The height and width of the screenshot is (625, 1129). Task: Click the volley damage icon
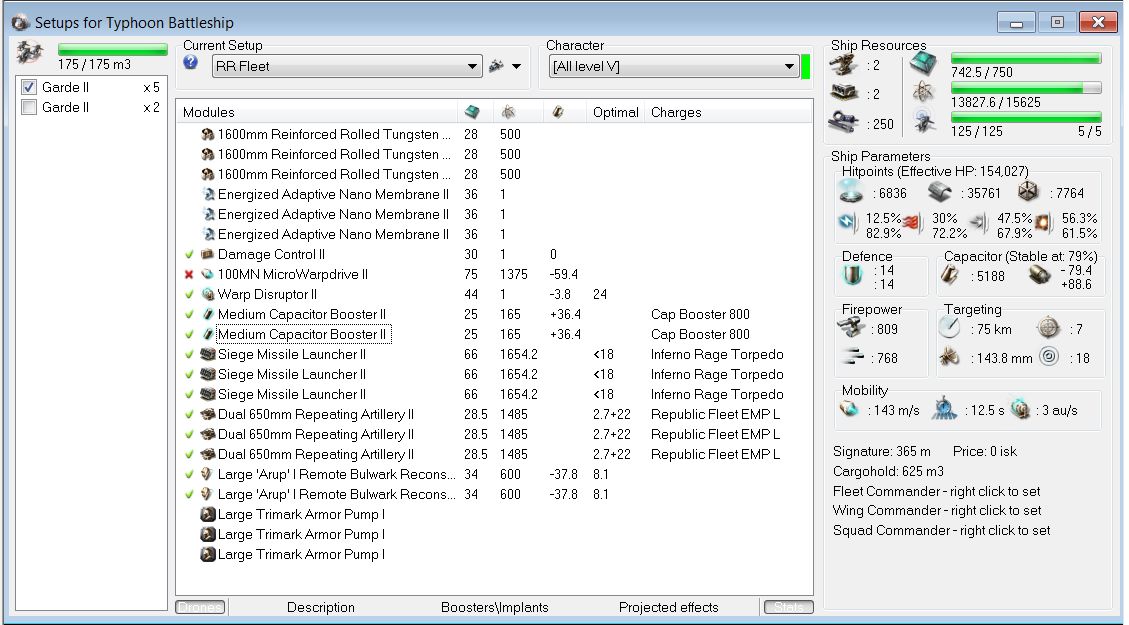[x=853, y=356]
